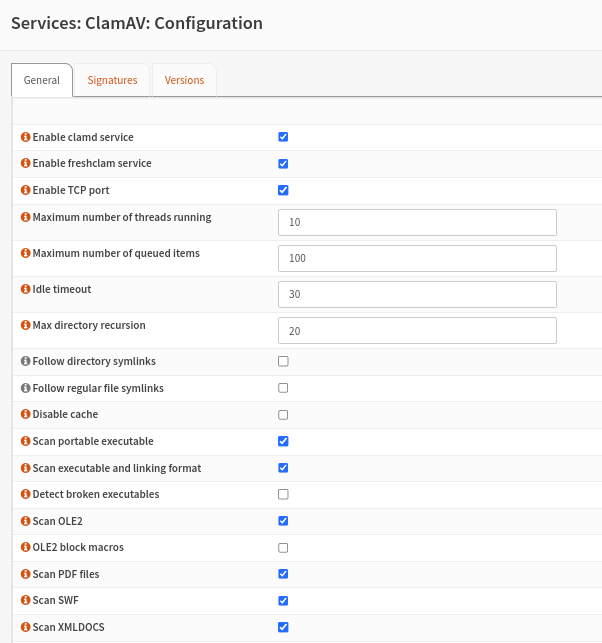
Task: Open the Versions tab
Action: [184, 80]
